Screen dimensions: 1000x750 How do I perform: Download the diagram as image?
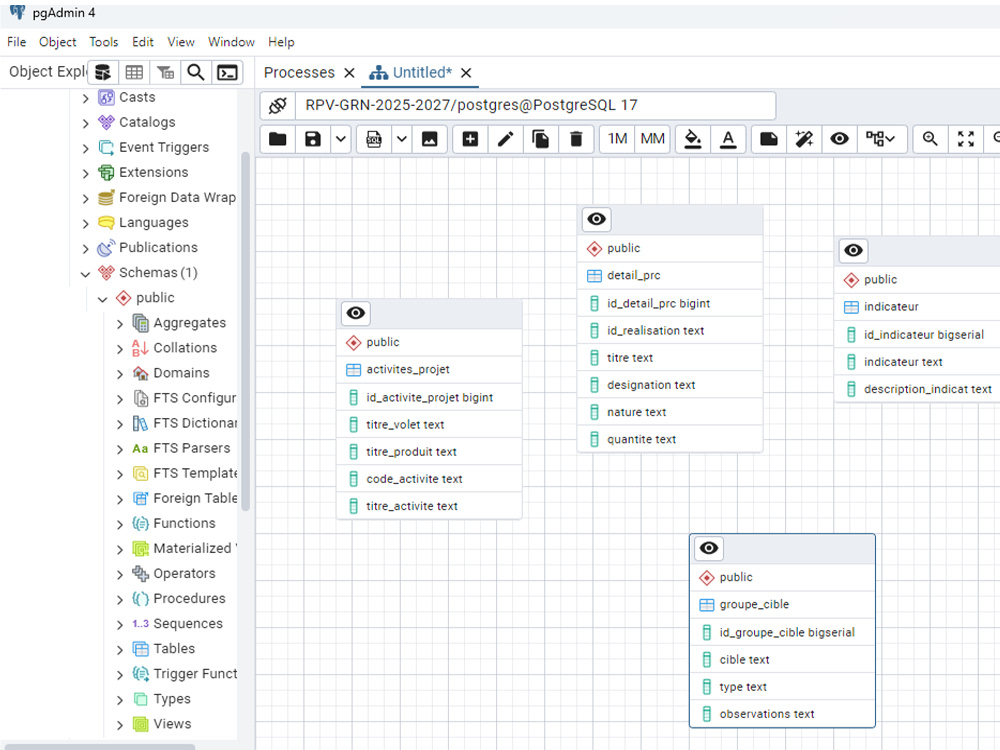click(429, 139)
